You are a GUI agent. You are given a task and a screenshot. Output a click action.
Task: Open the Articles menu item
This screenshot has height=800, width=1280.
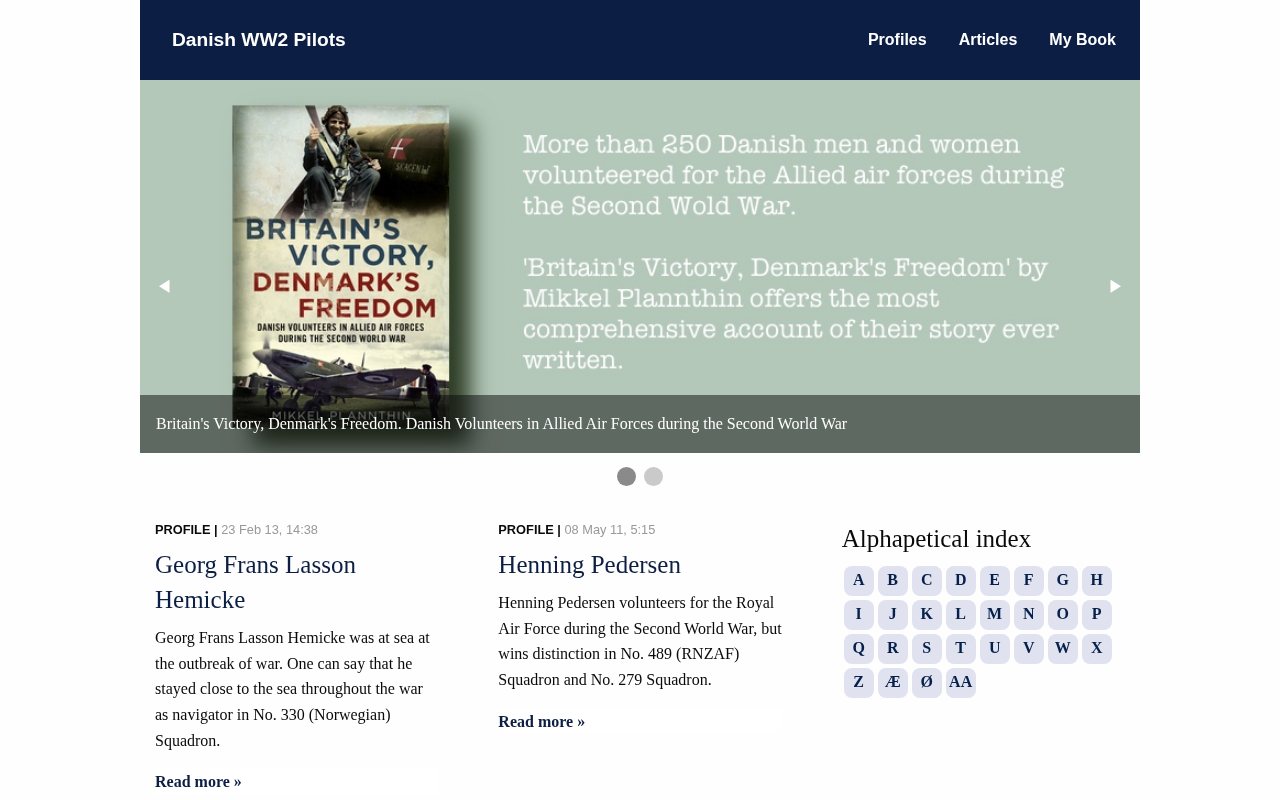pos(988,40)
